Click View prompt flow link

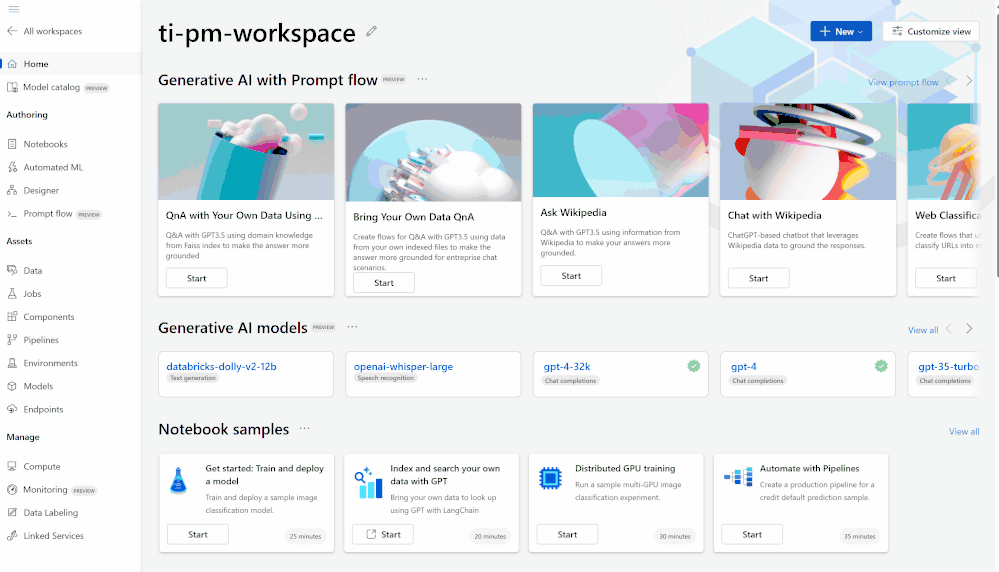(x=903, y=82)
